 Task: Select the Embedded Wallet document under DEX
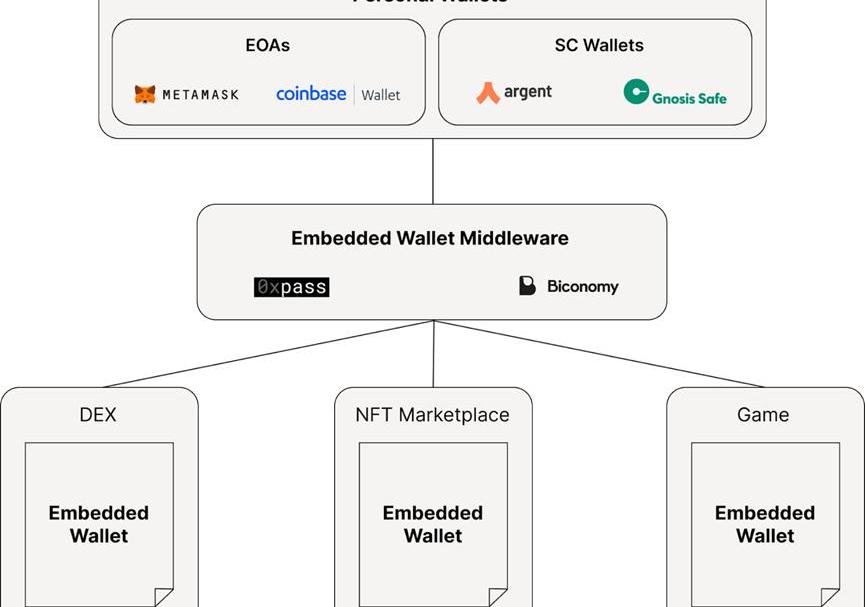(99, 524)
